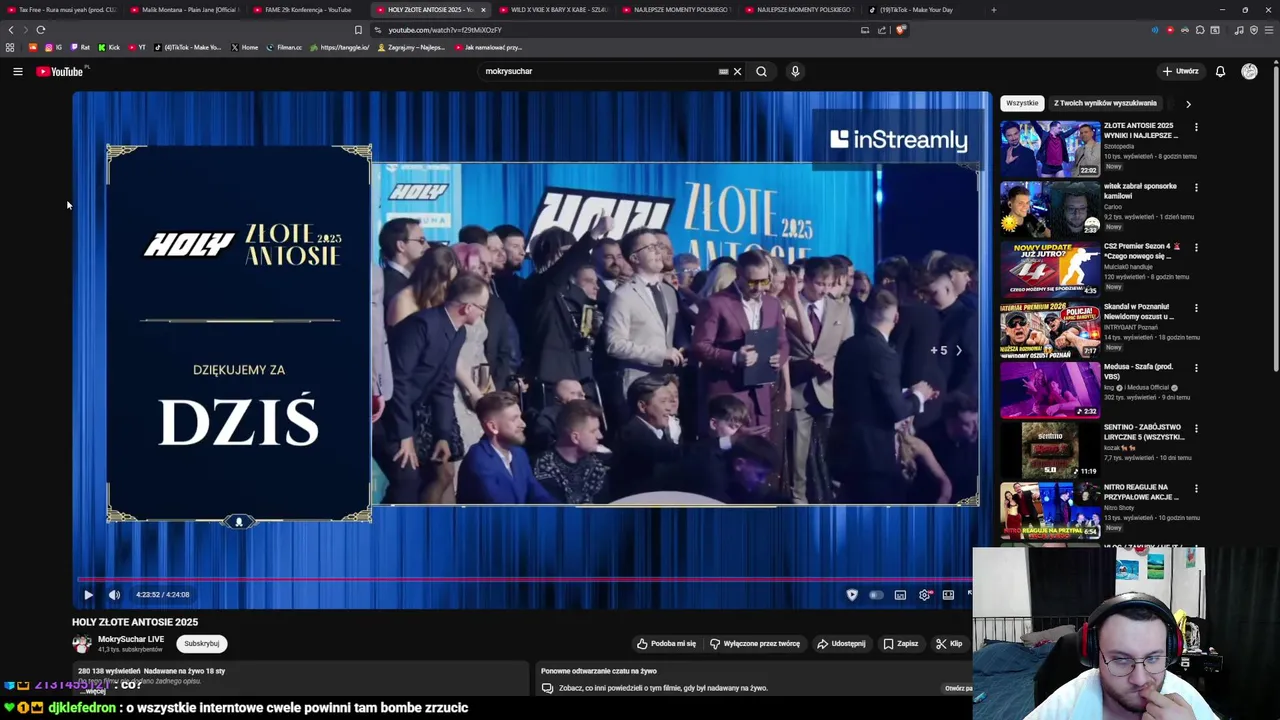
Task: Switch to WILD X VKIE X BARY X KABE tab
Action: (x=553, y=10)
